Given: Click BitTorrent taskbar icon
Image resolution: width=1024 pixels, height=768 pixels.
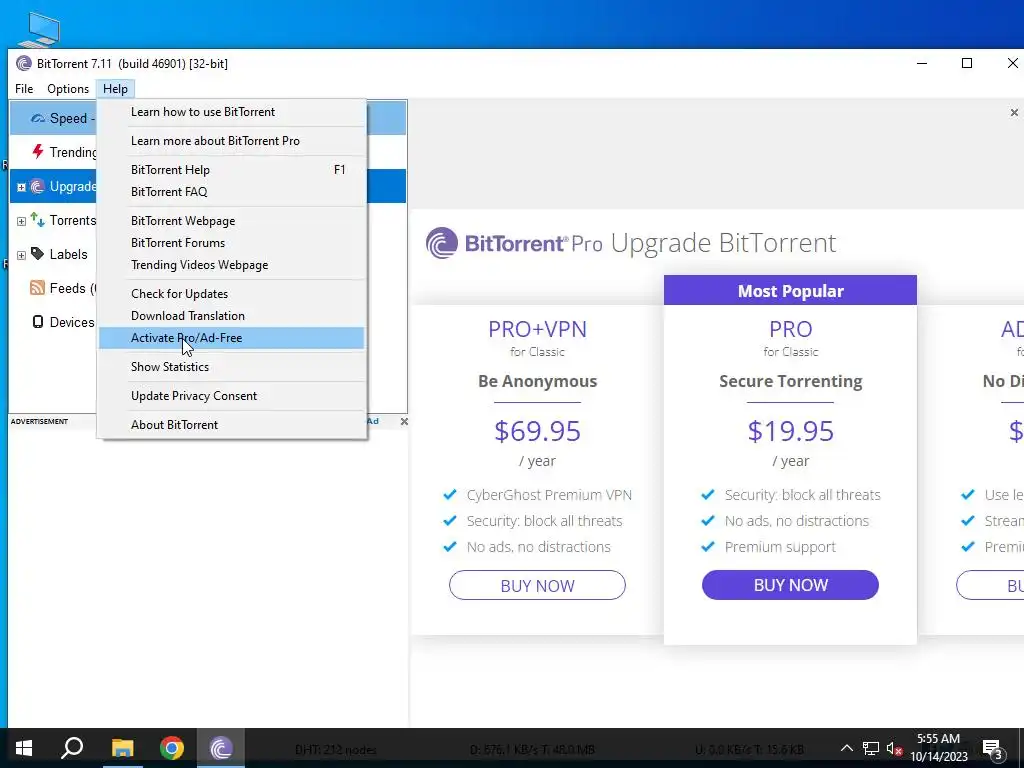Looking at the screenshot, I should (221, 748).
